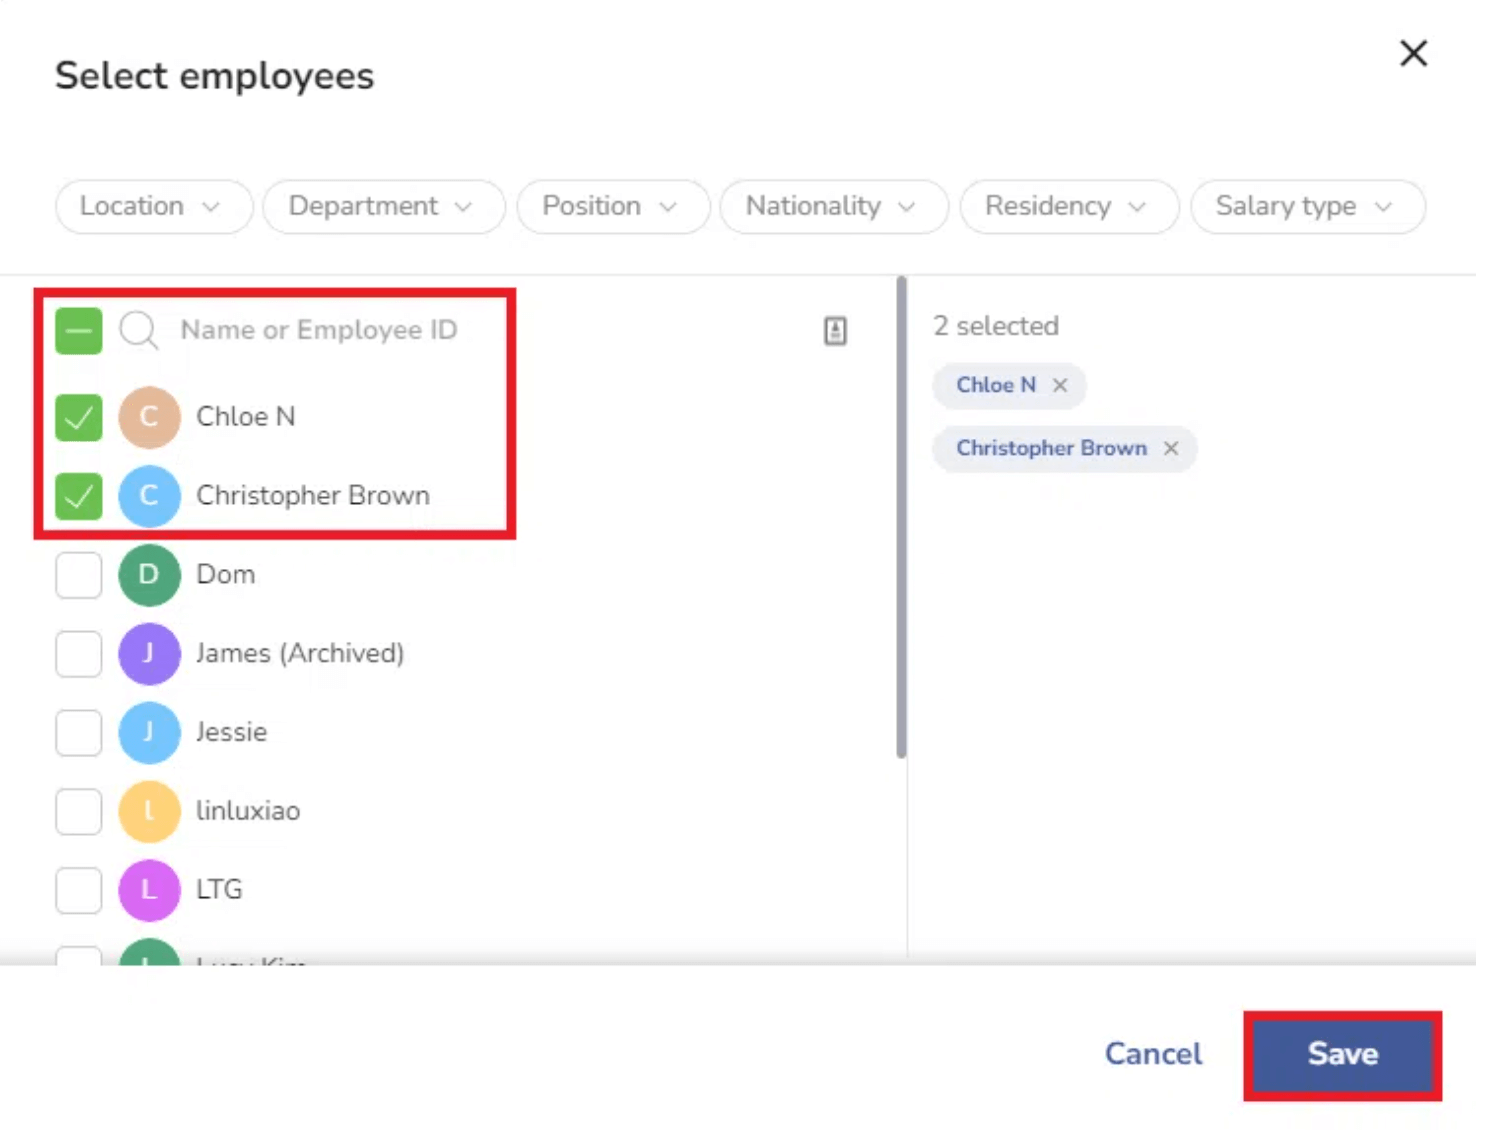Check the James (Archived) checkbox
Screen dimensions: 1496x1130
[x=79, y=654]
